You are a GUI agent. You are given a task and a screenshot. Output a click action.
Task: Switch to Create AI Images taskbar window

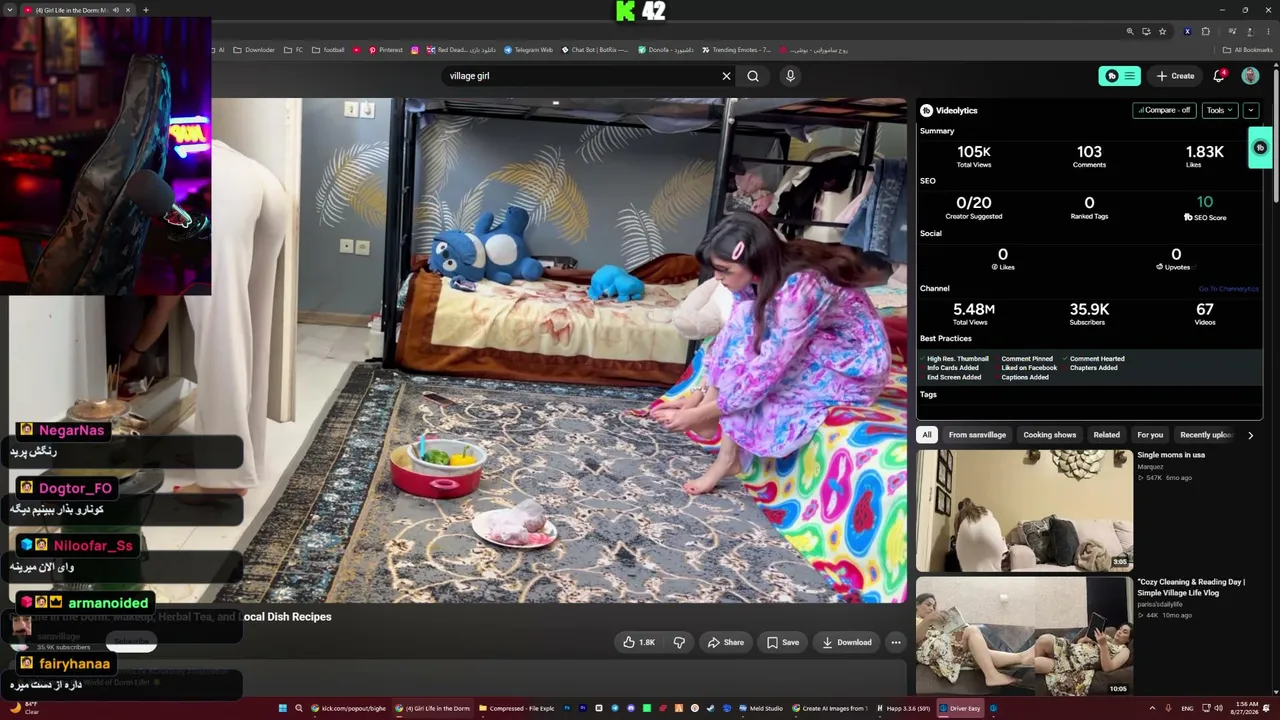pos(829,708)
